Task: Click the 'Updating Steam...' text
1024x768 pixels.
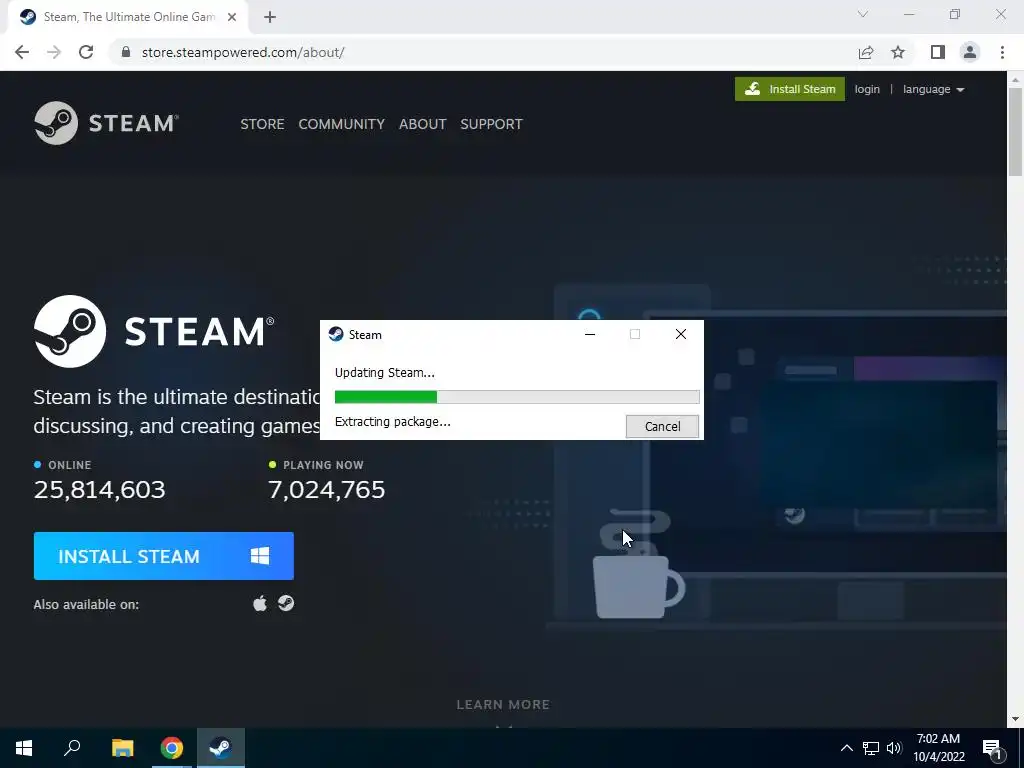Action: (x=385, y=373)
